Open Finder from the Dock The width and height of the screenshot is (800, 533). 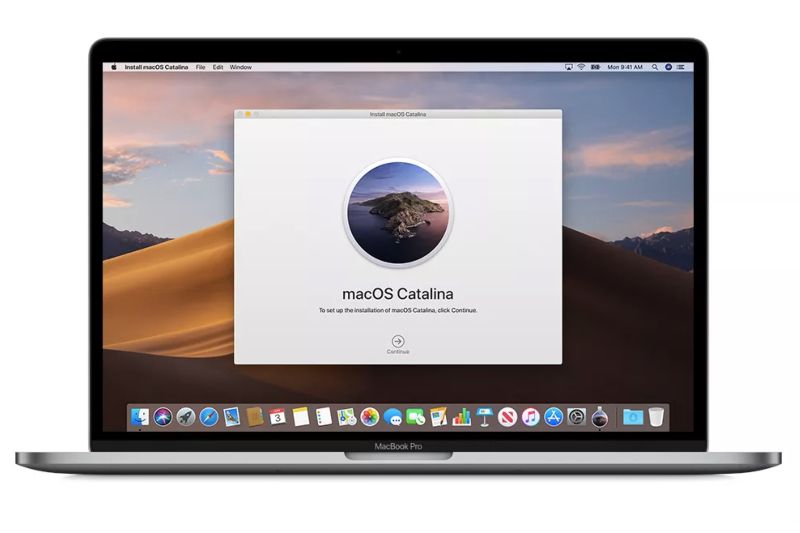(x=140, y=416)
